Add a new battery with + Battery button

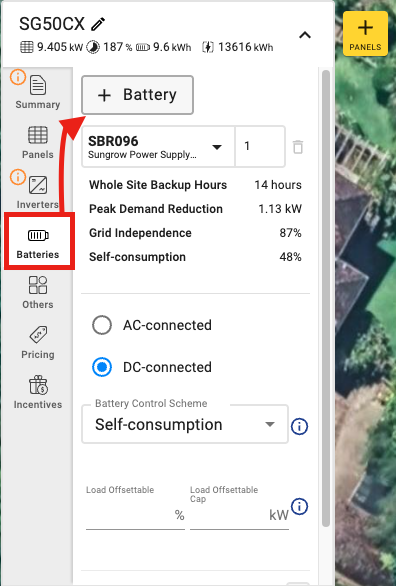click(x=137, y=95)
